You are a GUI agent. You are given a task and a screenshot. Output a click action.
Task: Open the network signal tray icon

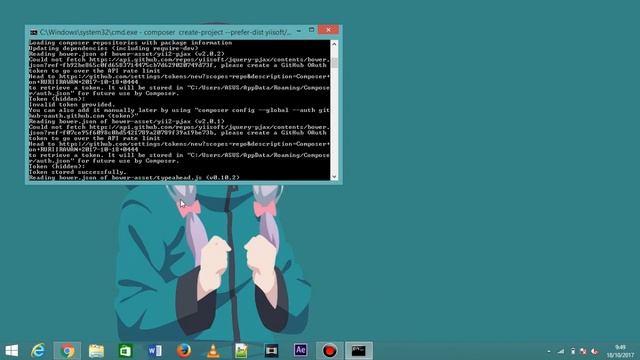pos(561,351)
